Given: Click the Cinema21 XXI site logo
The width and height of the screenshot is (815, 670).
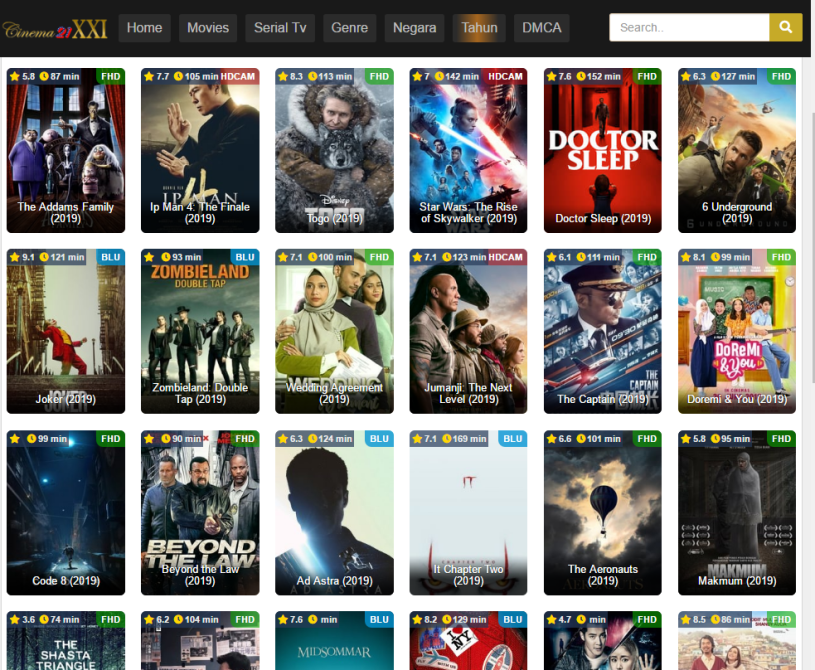Looking at the screenshot, I should click(55, 29).
